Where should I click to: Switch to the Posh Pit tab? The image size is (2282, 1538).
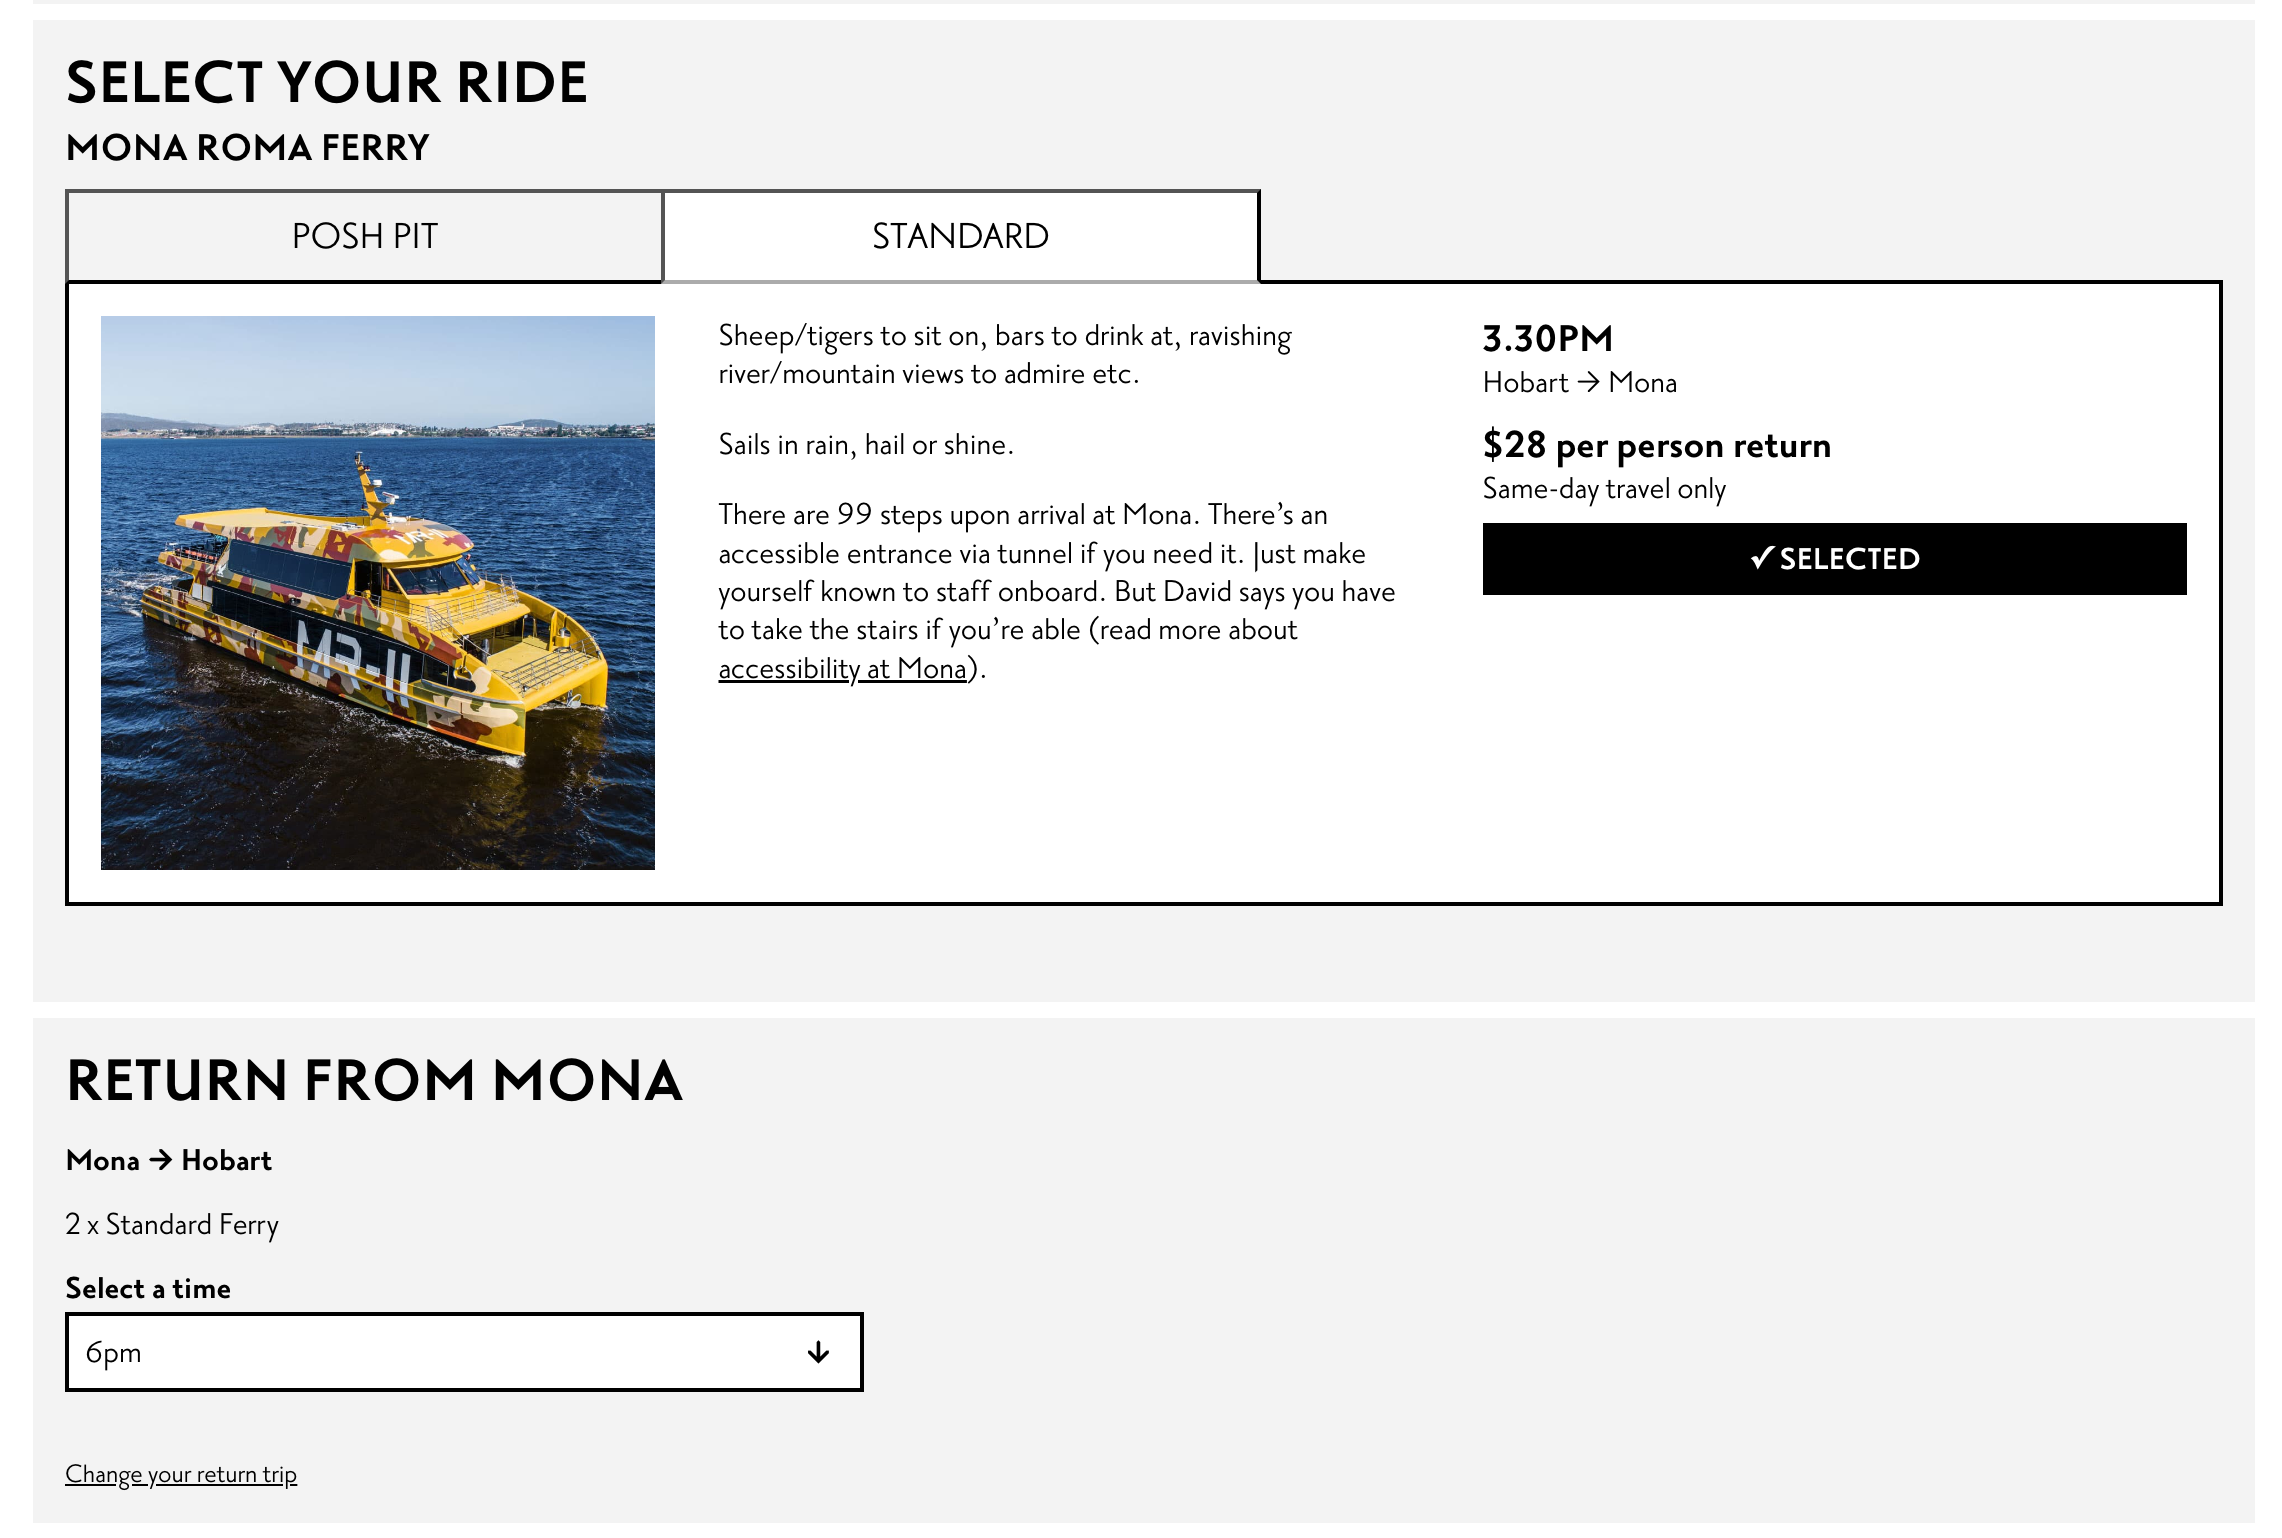(365, 236)
